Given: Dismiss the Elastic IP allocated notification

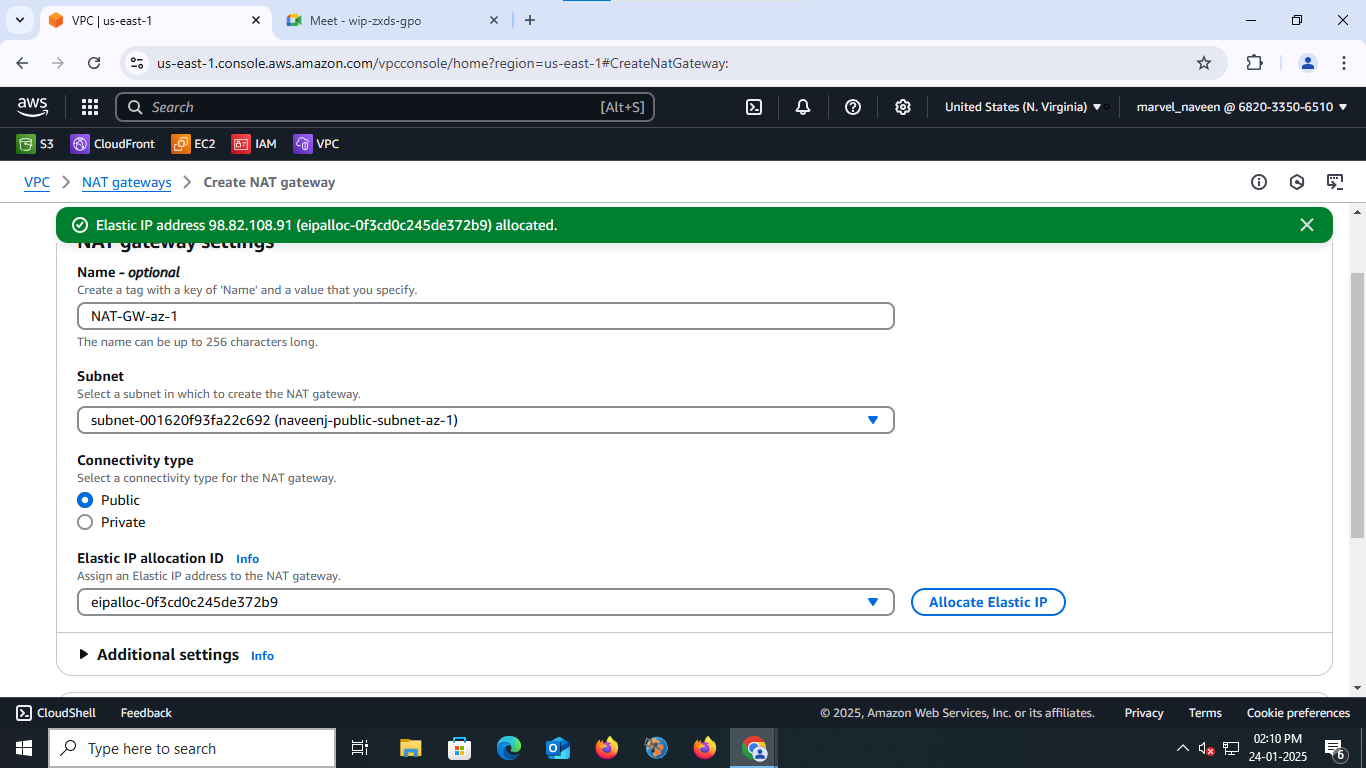Looking at the screenshot, I should pyautogui.click(x=1306, y=225).
